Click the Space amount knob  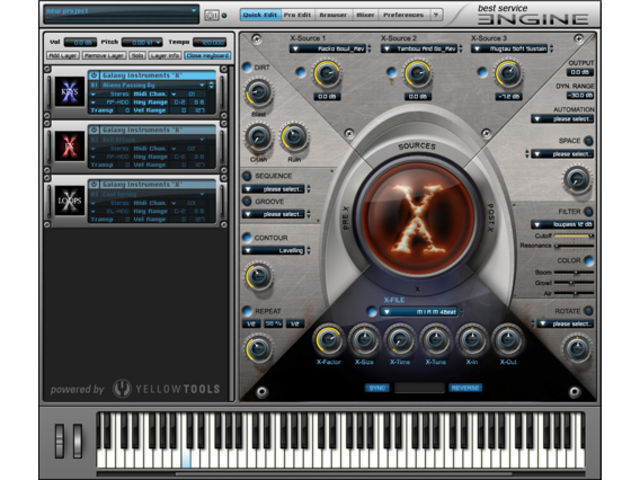[577, 180]
